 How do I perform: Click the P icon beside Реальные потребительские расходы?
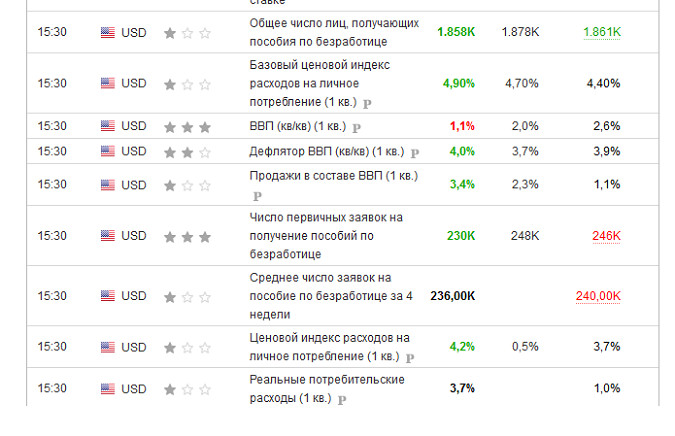(x=342, y=399)
